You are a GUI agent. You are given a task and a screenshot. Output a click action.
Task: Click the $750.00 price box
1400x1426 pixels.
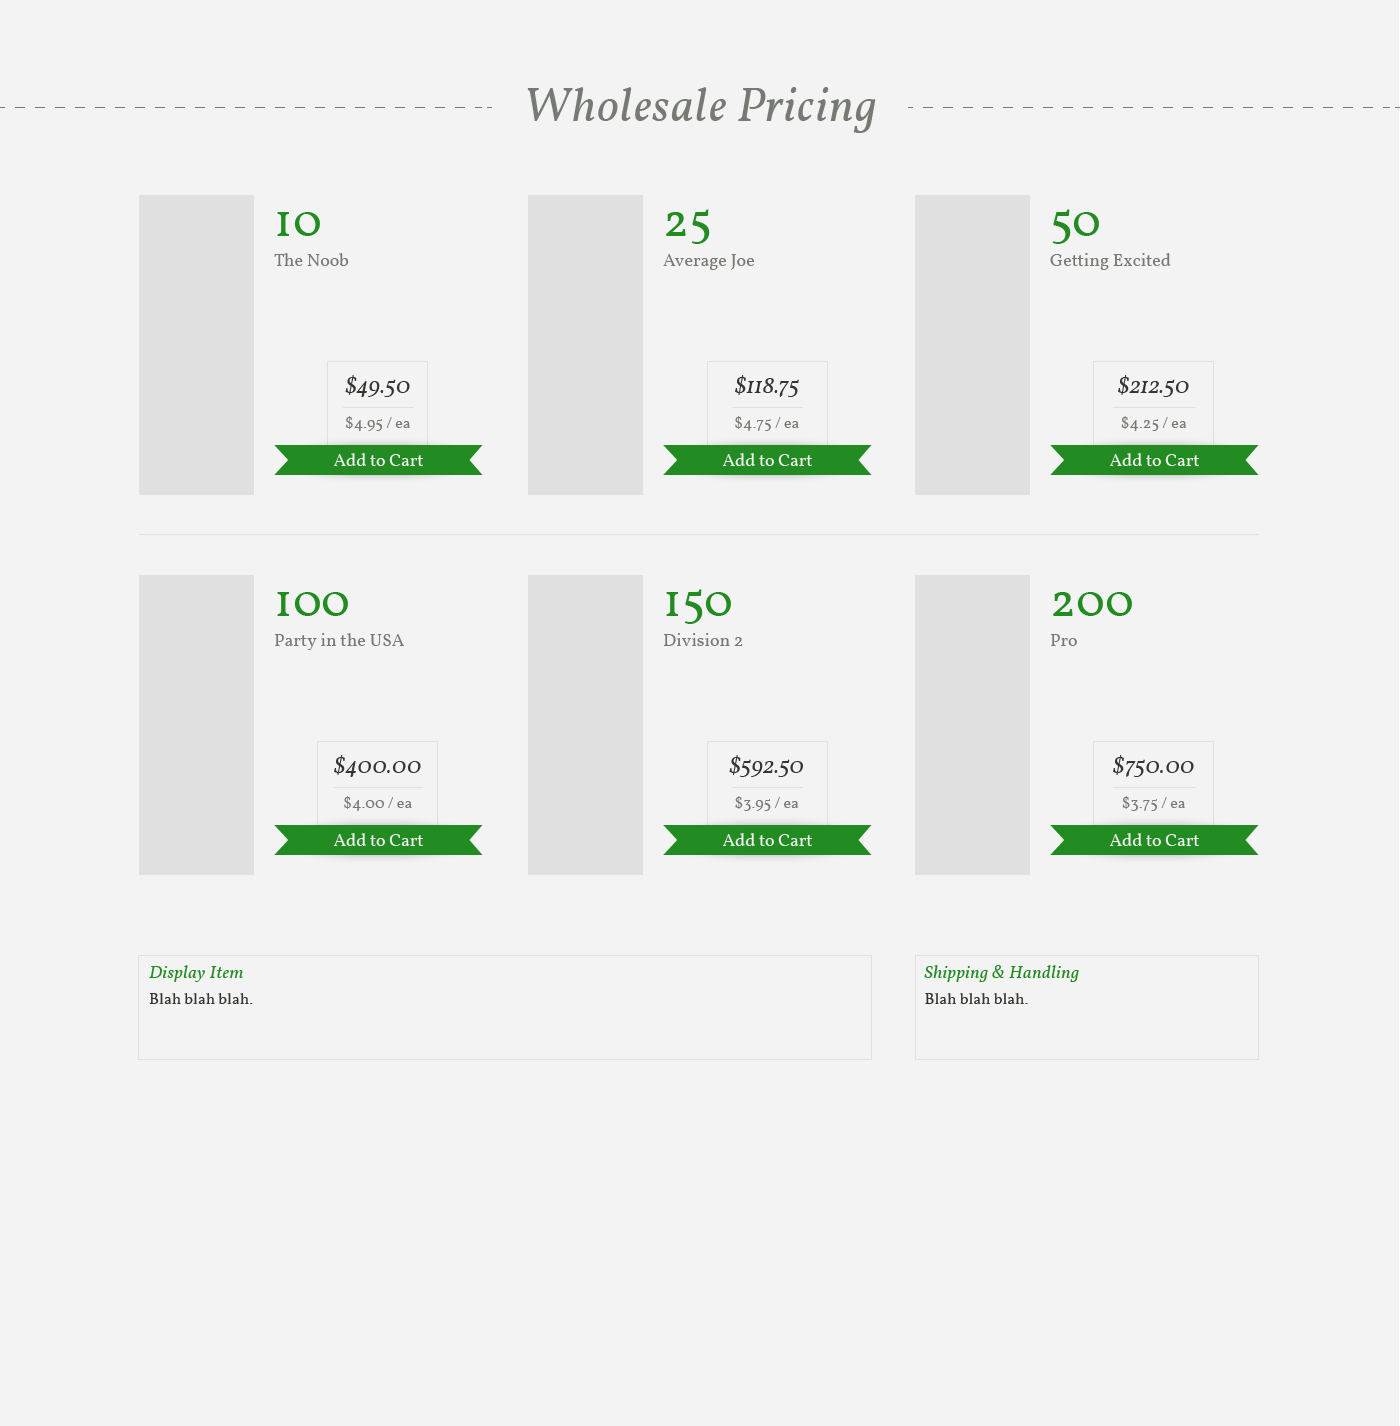pos(1153,783)
